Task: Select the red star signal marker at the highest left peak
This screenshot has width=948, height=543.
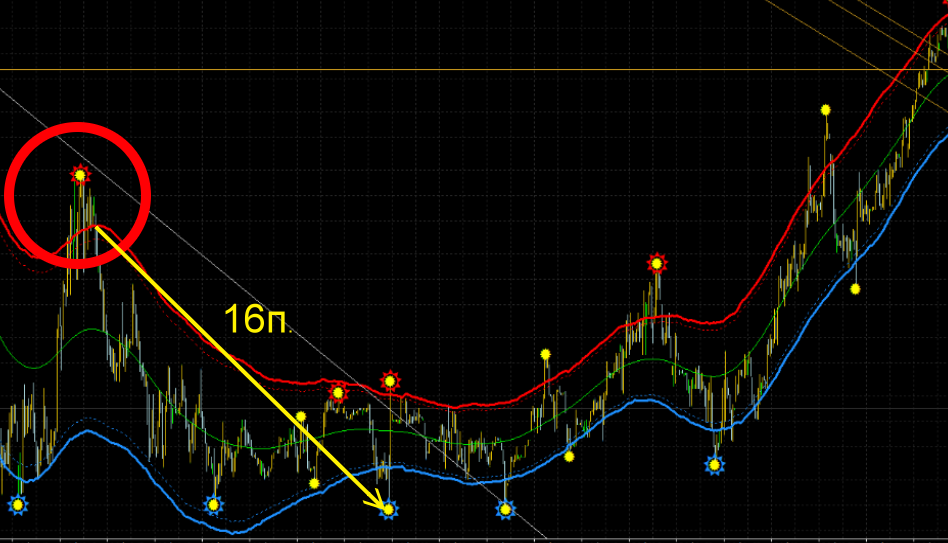Action: point(80,175)
